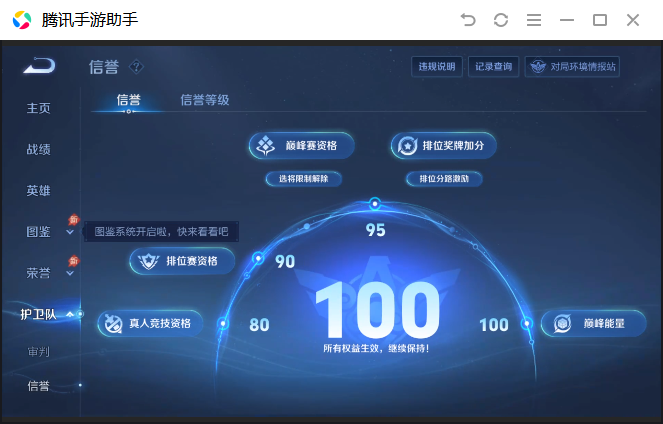Screen dimensions: 663x424
Task: Click the 真人竞技资格 button label
Action: [x=160, y=324]
